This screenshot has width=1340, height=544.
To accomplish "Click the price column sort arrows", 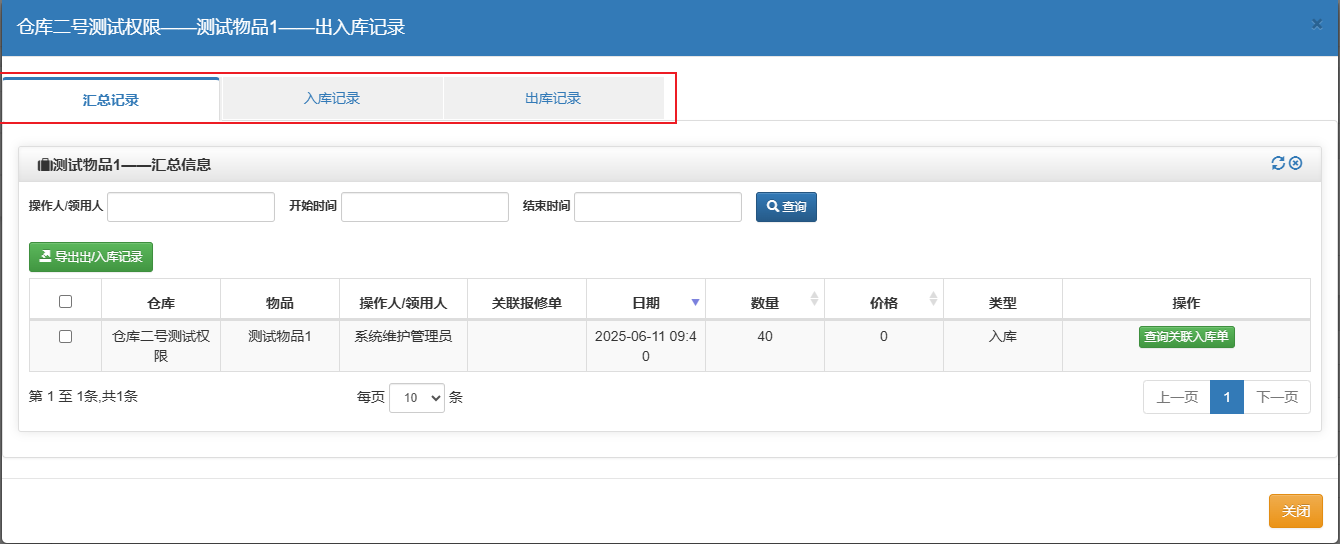I will coord(933,299).
